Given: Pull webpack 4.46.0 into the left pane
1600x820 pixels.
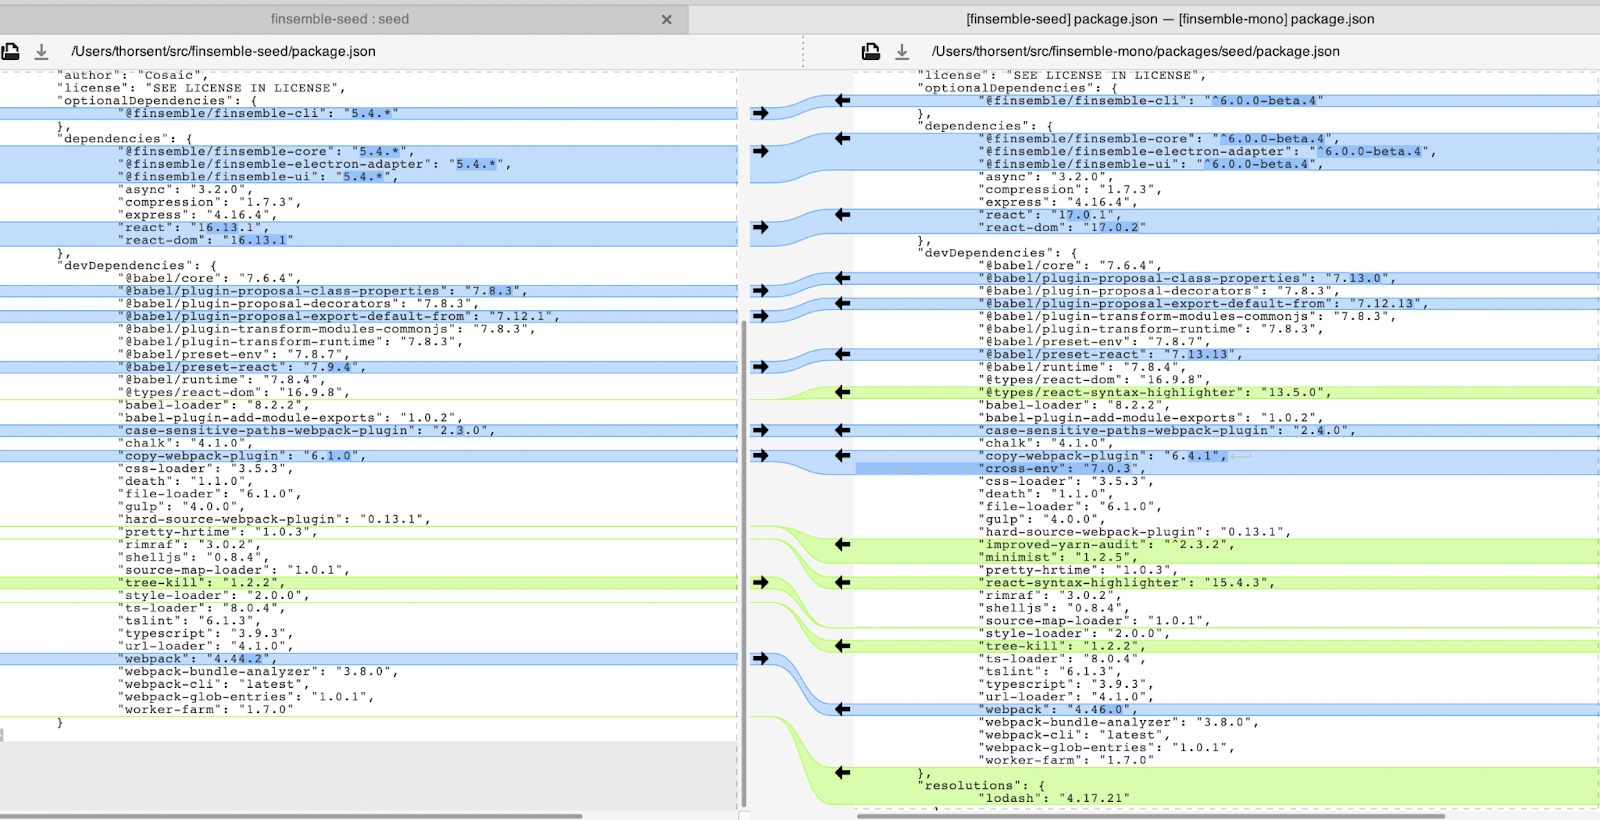Looking at the screenshot, I should 842,709.
